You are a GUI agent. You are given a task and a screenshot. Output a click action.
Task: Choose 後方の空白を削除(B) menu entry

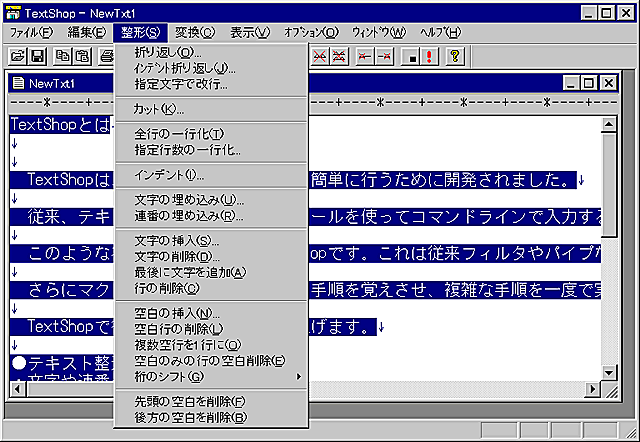point(211,418)
